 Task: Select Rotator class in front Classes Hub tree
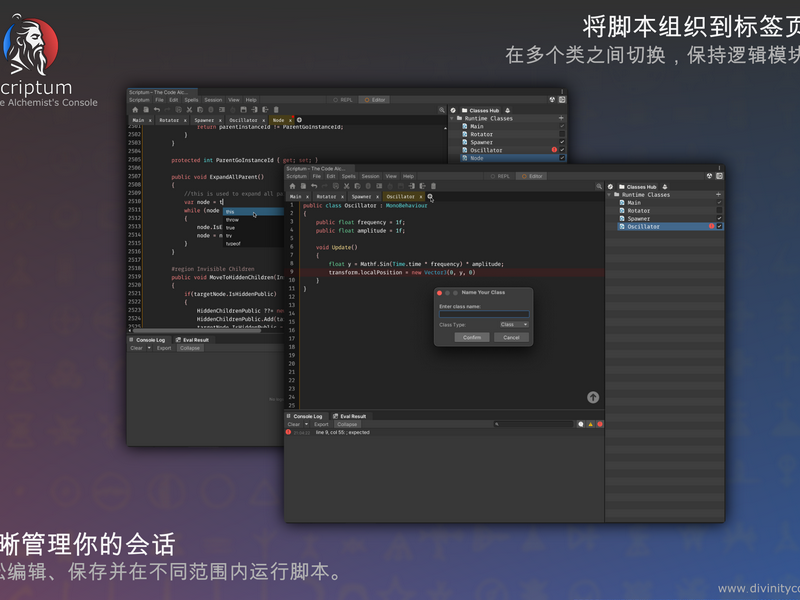click(x=639, y=211)
